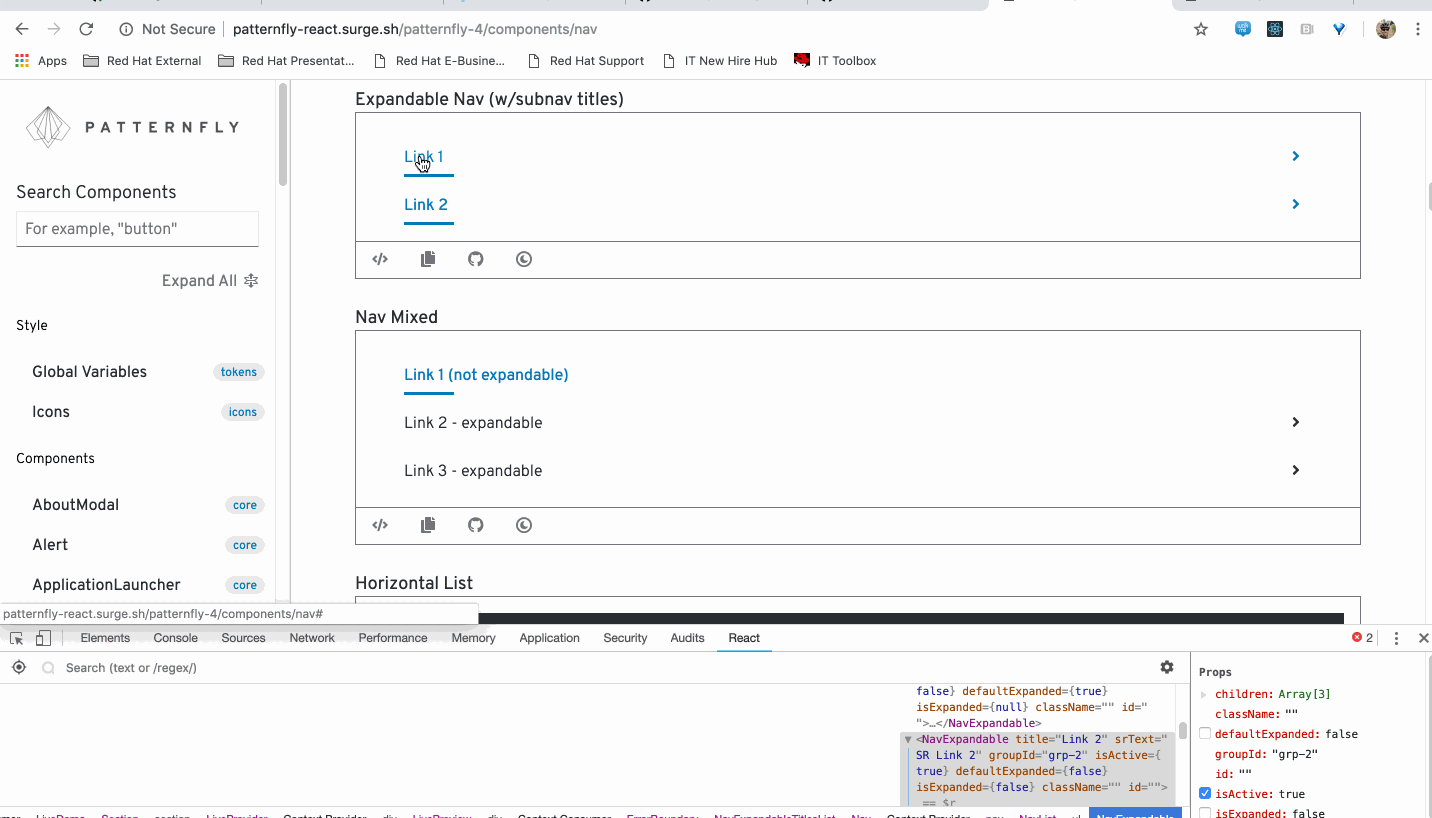Toggle code view for Expandable Nav example

tap(380, 259)
